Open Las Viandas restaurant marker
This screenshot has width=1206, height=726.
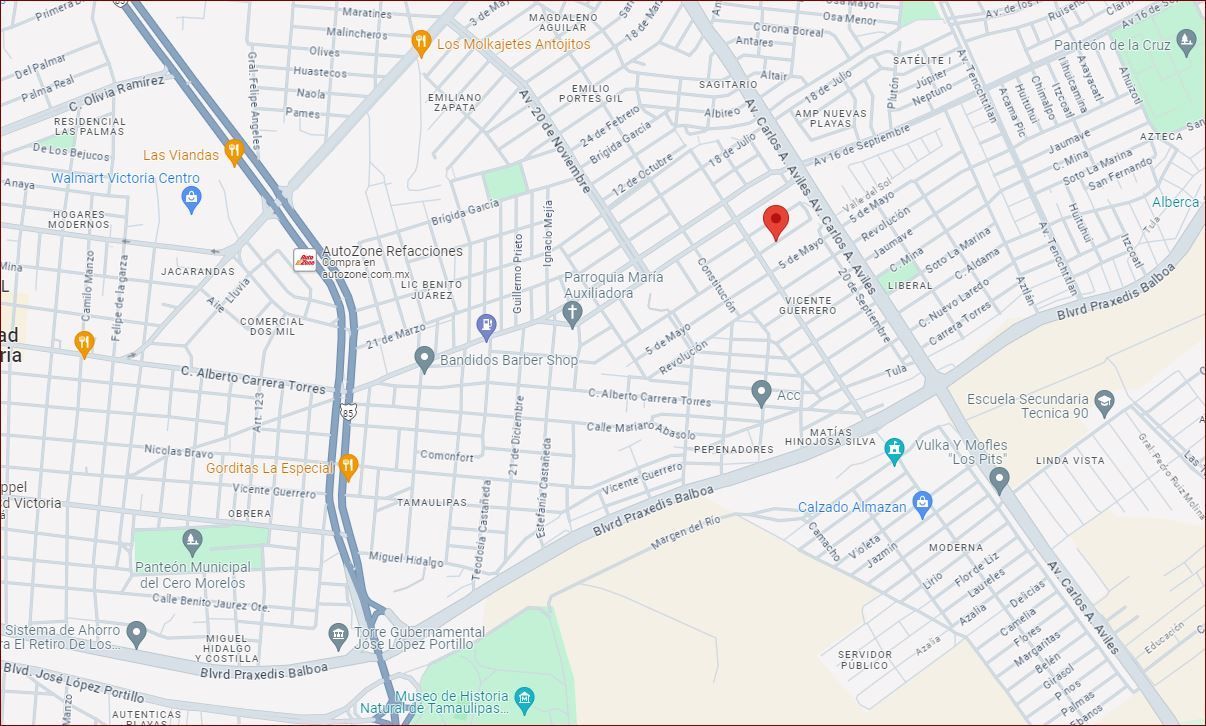[234, 153]
